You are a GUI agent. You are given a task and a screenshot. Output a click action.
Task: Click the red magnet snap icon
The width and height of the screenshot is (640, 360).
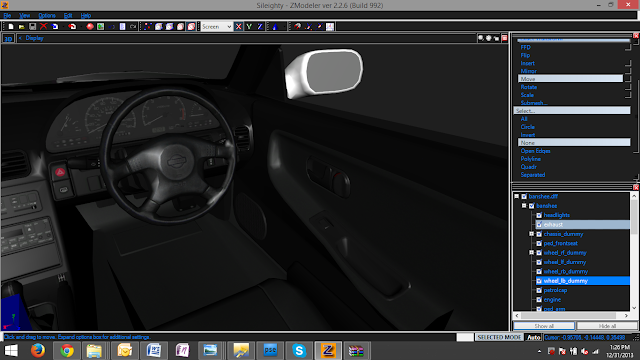click(298, 27)
